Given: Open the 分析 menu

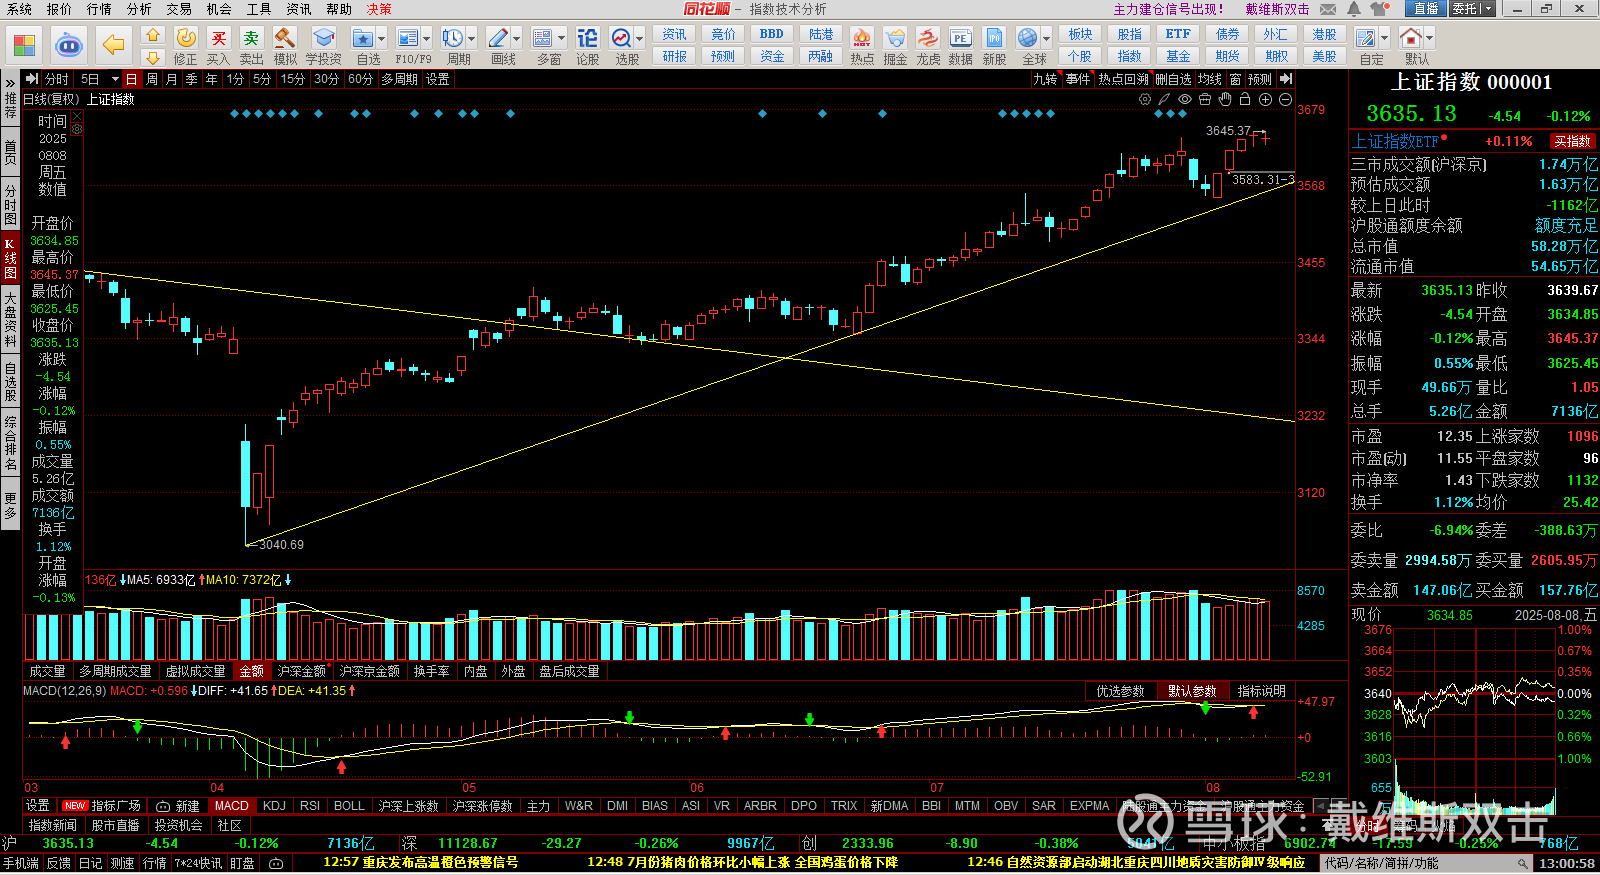Looking at the screenshot, I should click(139, 9).
